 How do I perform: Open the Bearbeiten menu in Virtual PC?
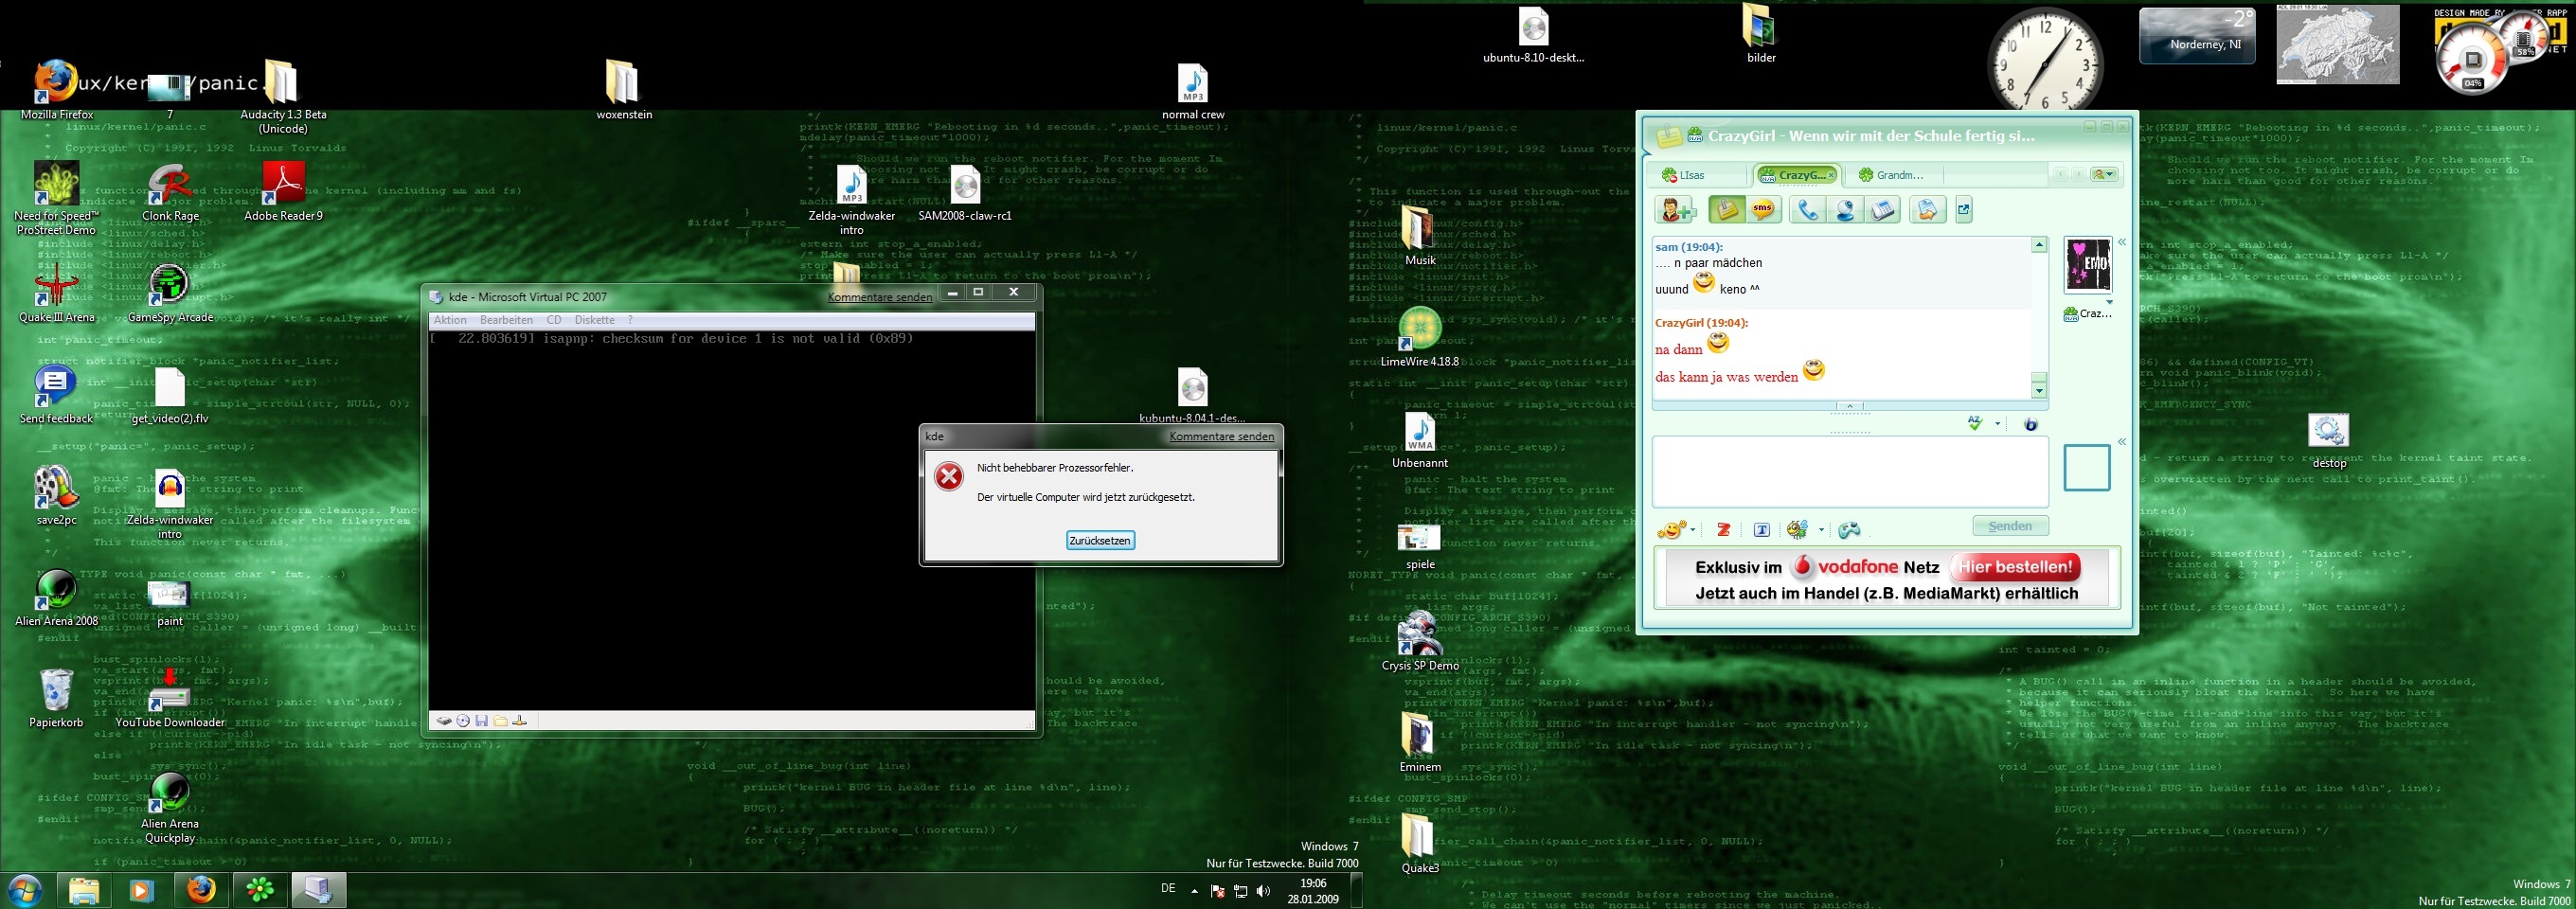506,321
